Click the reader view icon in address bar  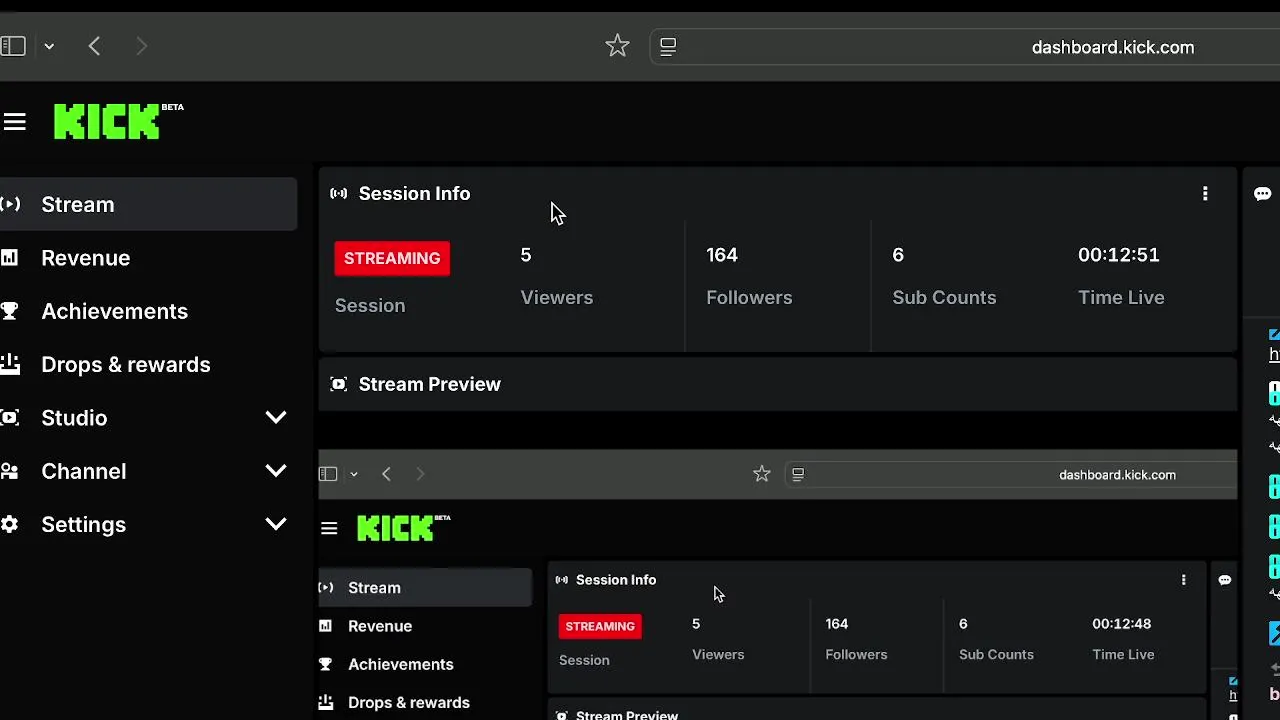[668, 46]
